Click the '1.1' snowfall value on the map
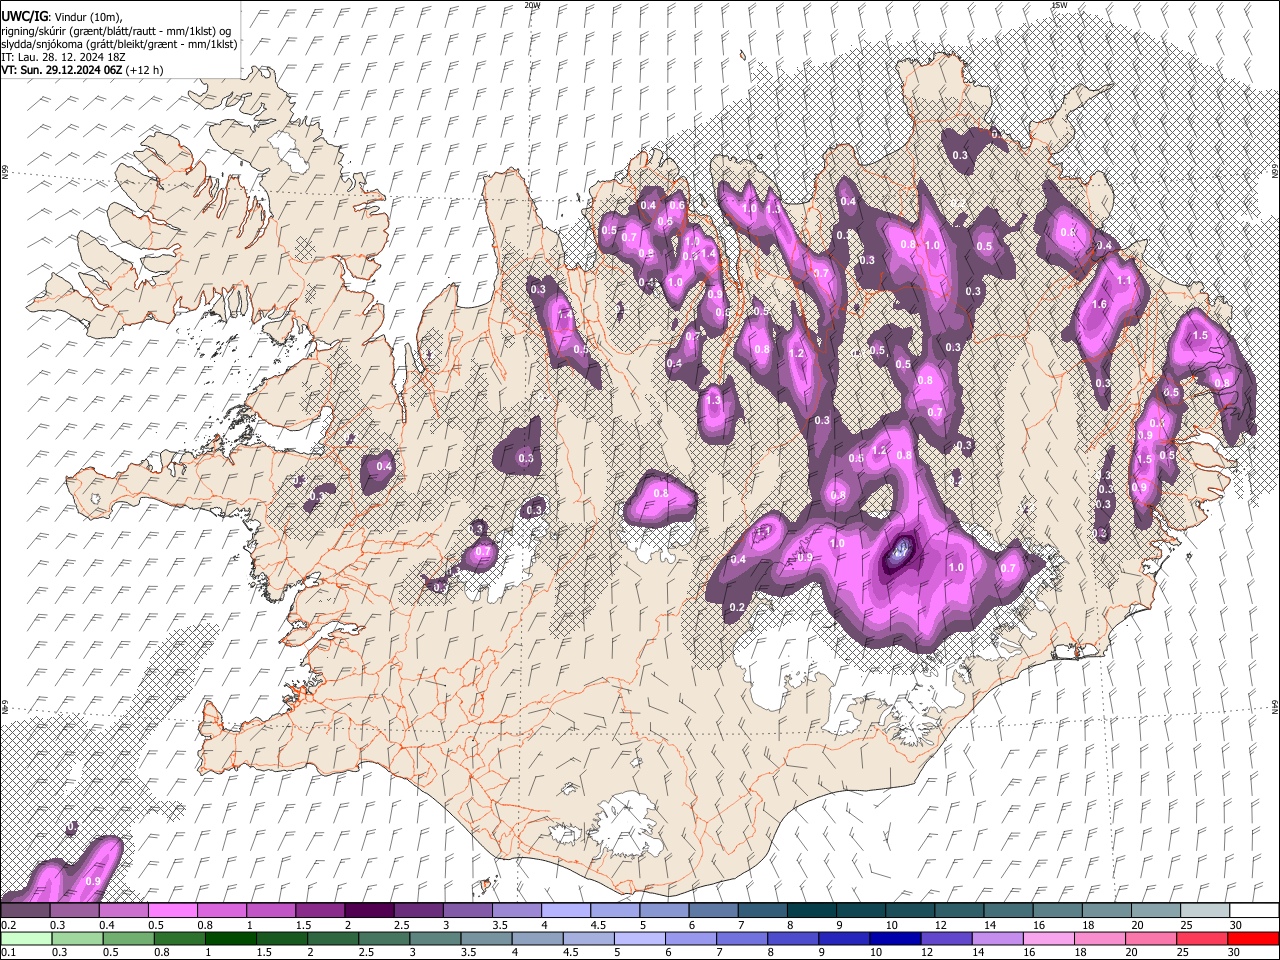1280x960 pixels. pyautogui.click(x=1123, y=281)
